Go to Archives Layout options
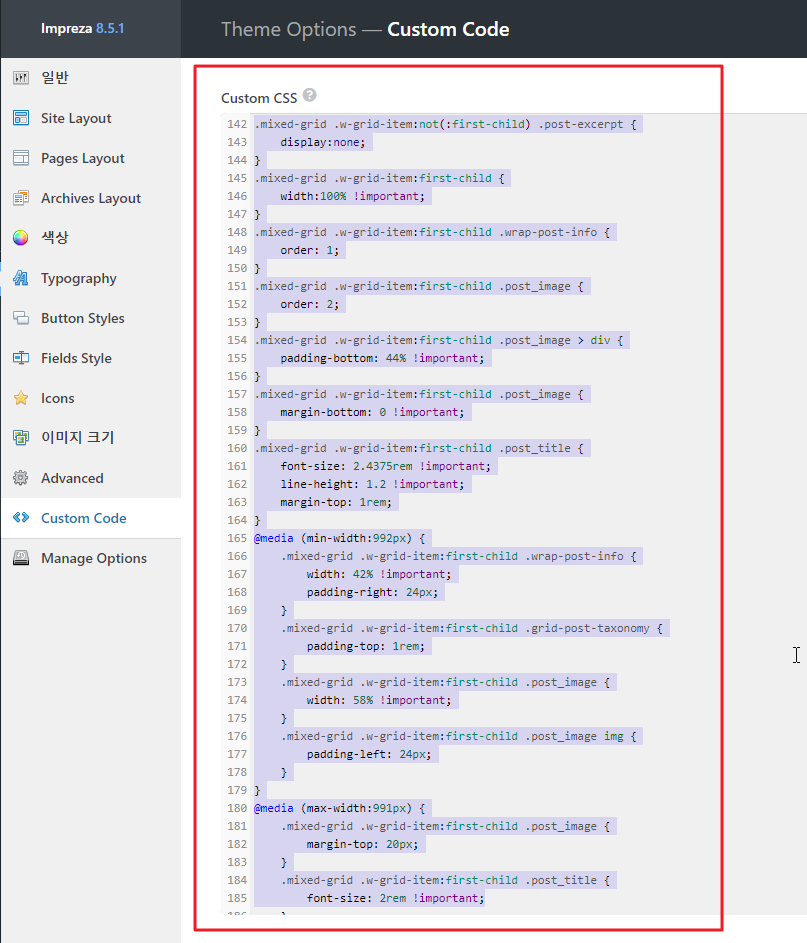 91,198
